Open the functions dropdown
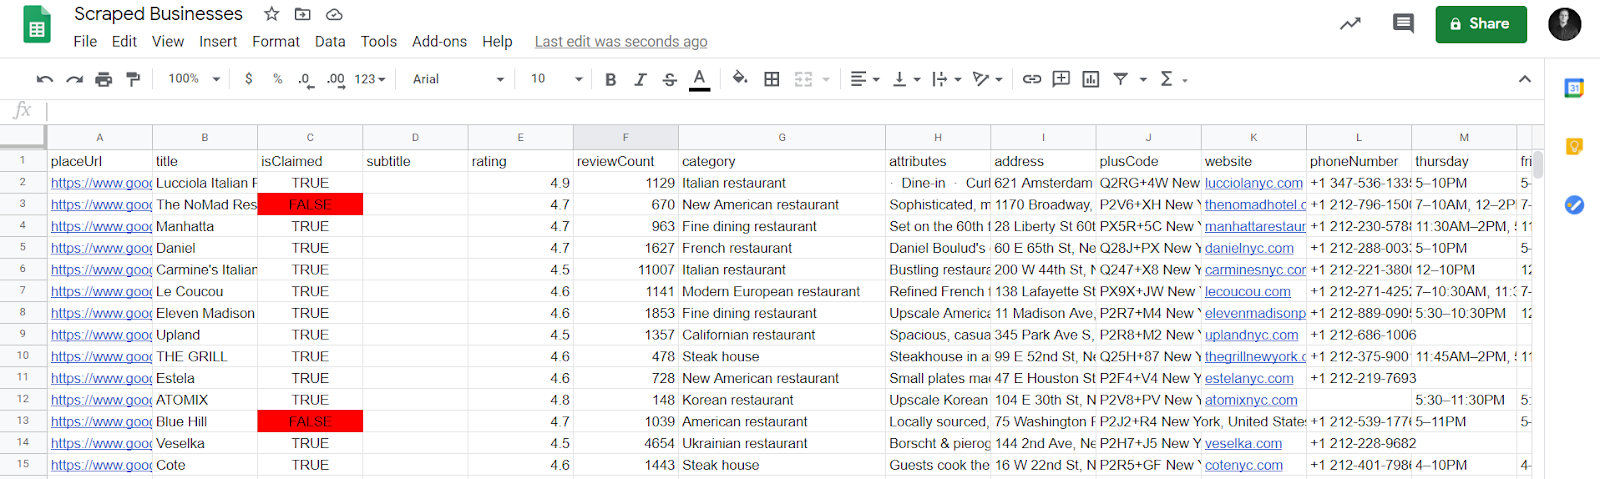The width and height of the screenshot is (1600, 479). click(x=1172, y=79)
